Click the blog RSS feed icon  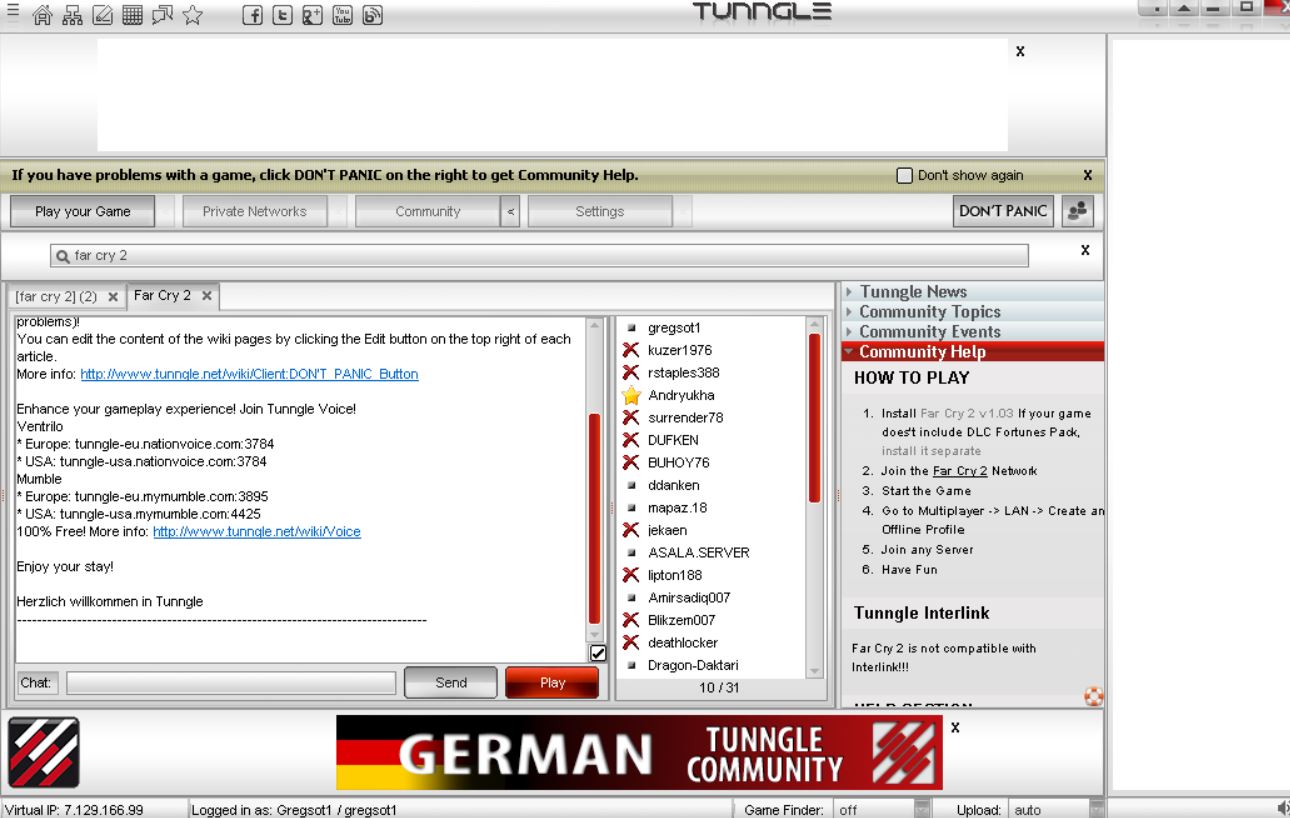pyautogui.click(x=371, y=17)
